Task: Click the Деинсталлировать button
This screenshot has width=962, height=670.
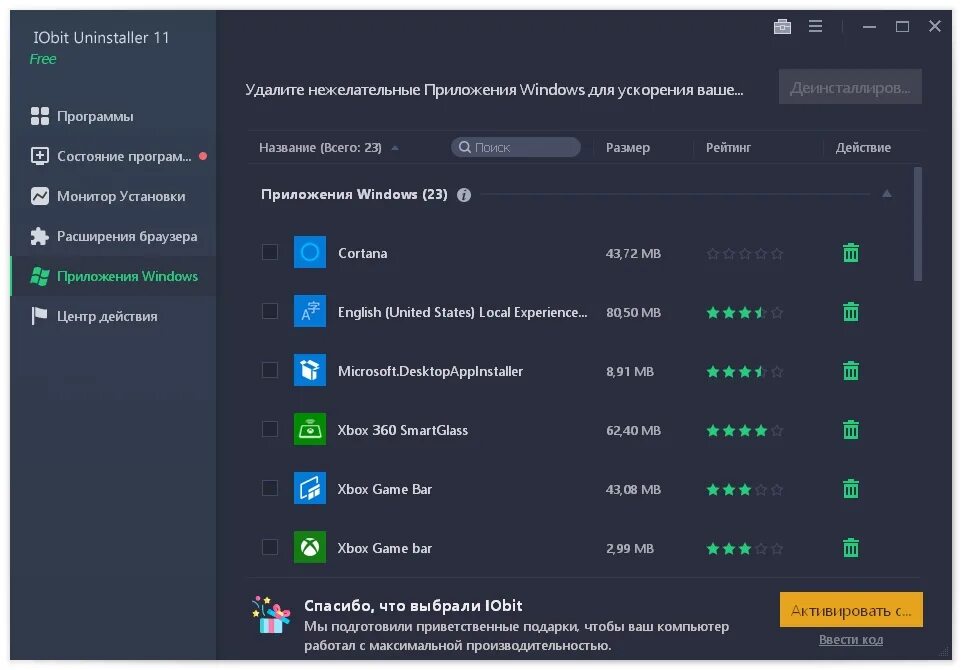Action: point(850,87)
